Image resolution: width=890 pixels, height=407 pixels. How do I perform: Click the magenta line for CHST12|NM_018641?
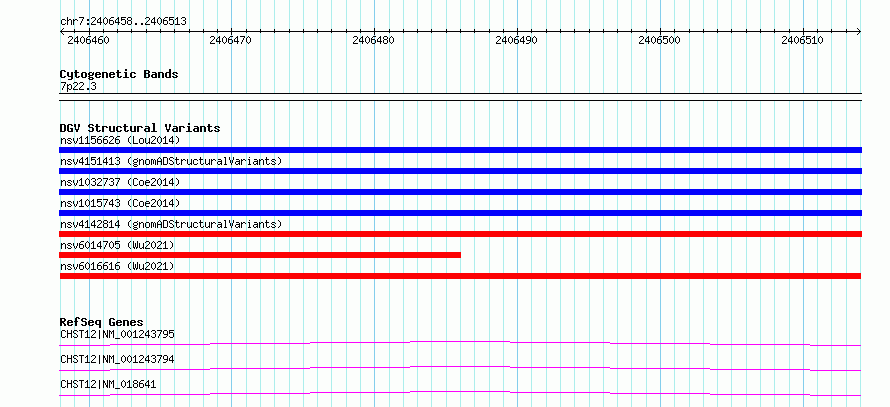pos(460,393)
